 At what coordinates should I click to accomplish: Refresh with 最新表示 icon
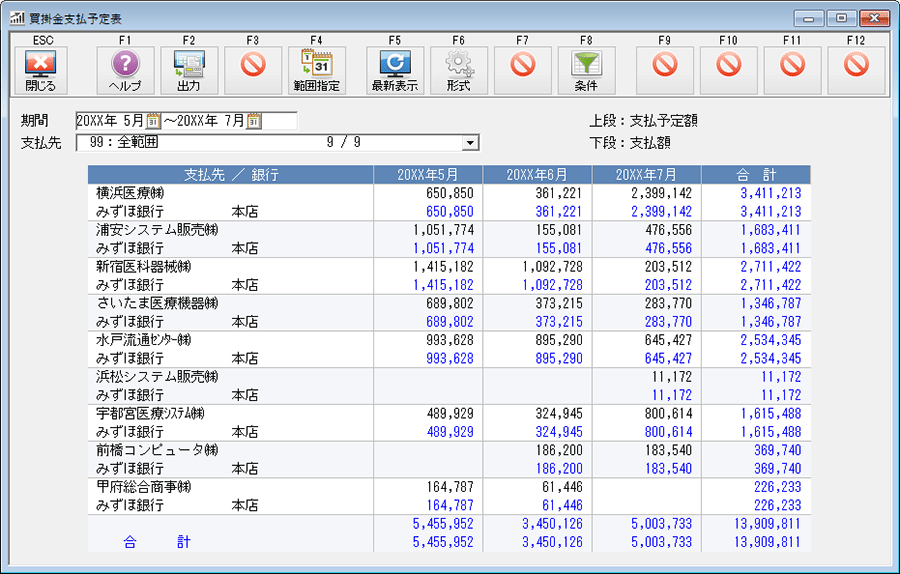coord(395,70)
